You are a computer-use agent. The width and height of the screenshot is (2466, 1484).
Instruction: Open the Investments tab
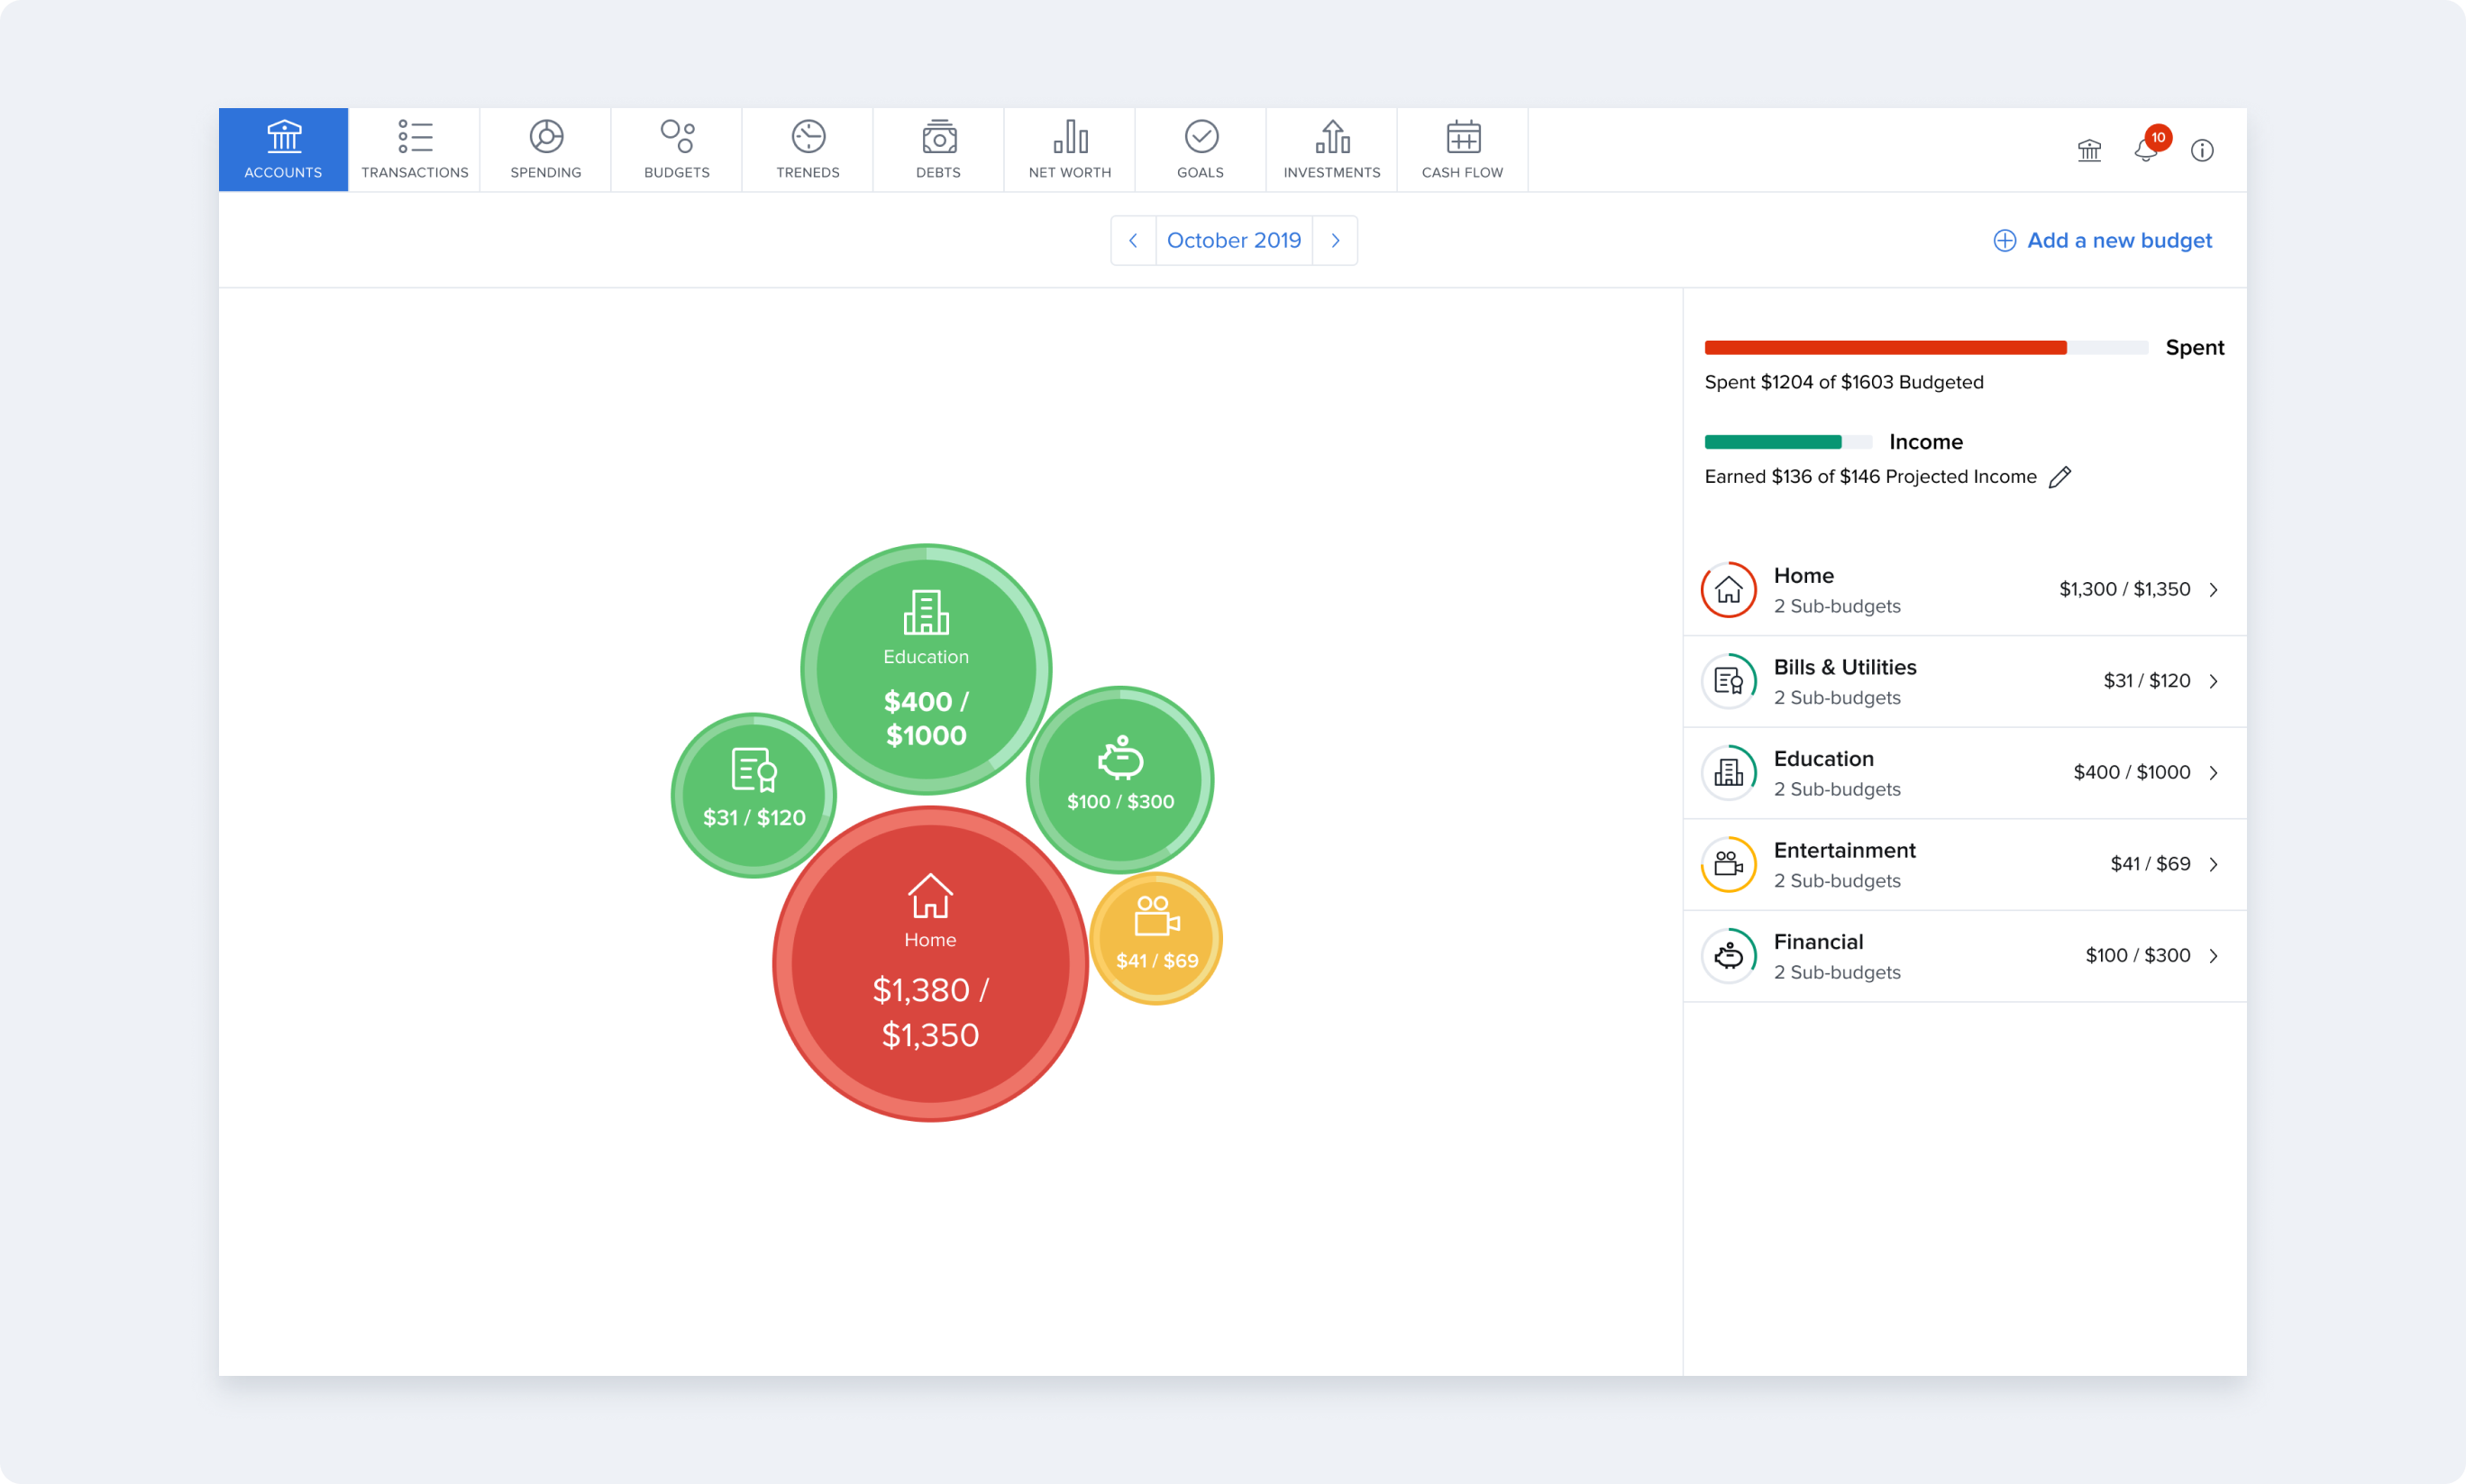pyautogui.click(x=1331, y=149)
